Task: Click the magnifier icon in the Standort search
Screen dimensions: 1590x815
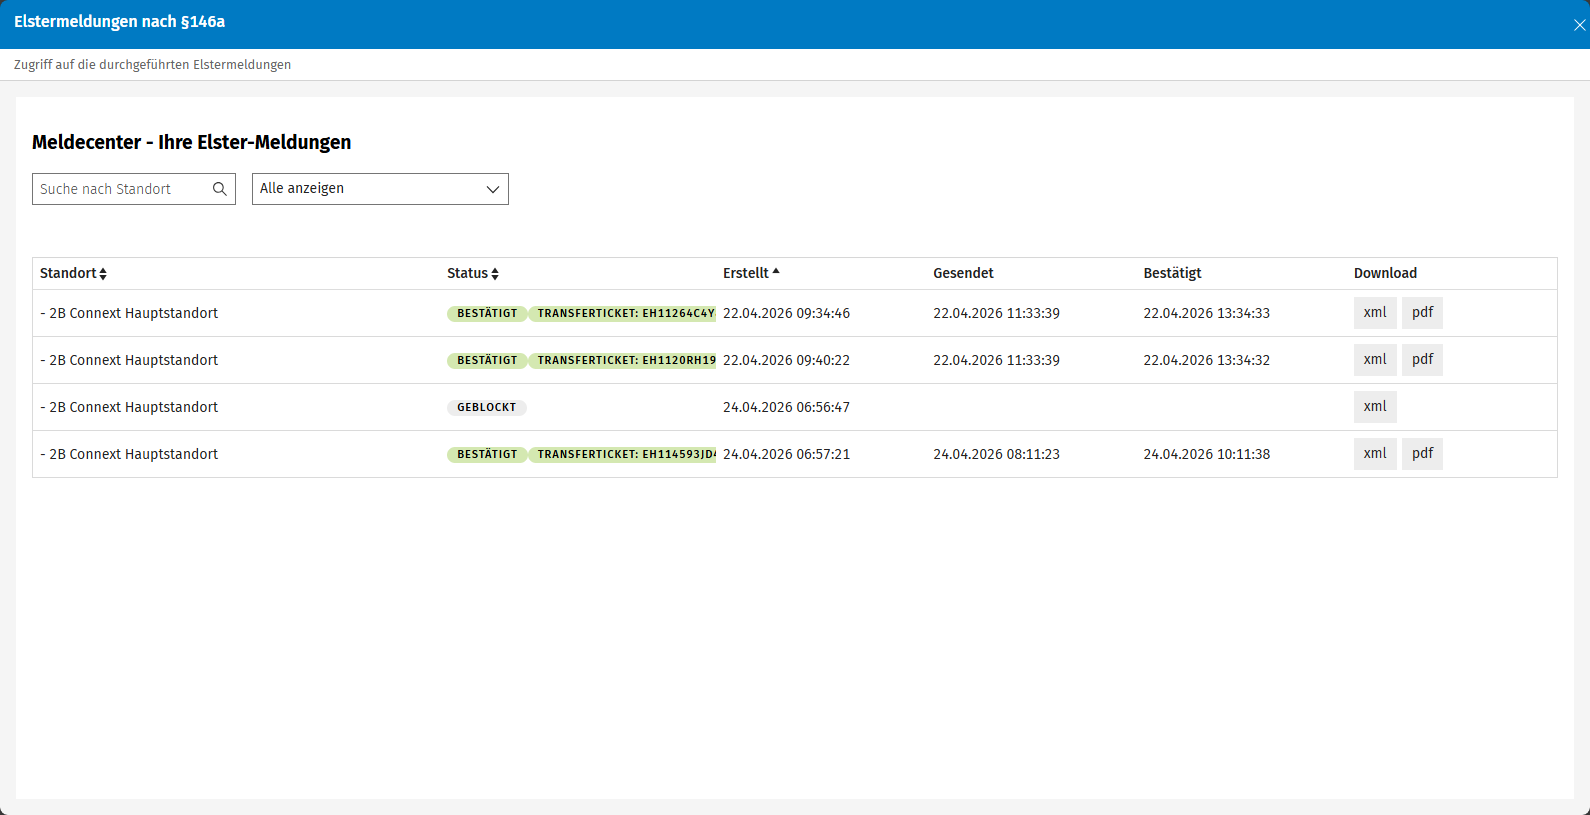Action: [220, 189]
